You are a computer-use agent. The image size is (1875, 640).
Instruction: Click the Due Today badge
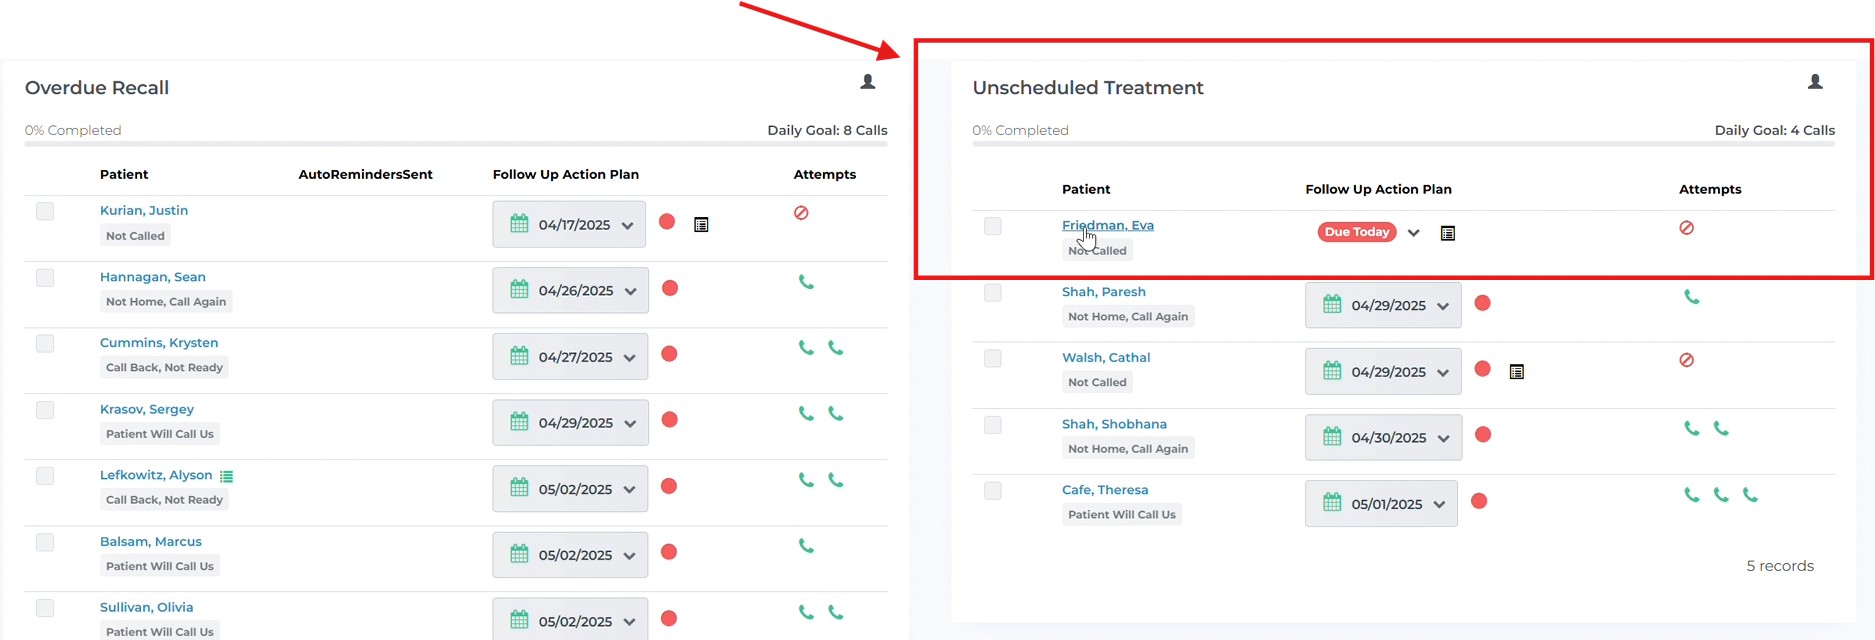coord(1357,232)
